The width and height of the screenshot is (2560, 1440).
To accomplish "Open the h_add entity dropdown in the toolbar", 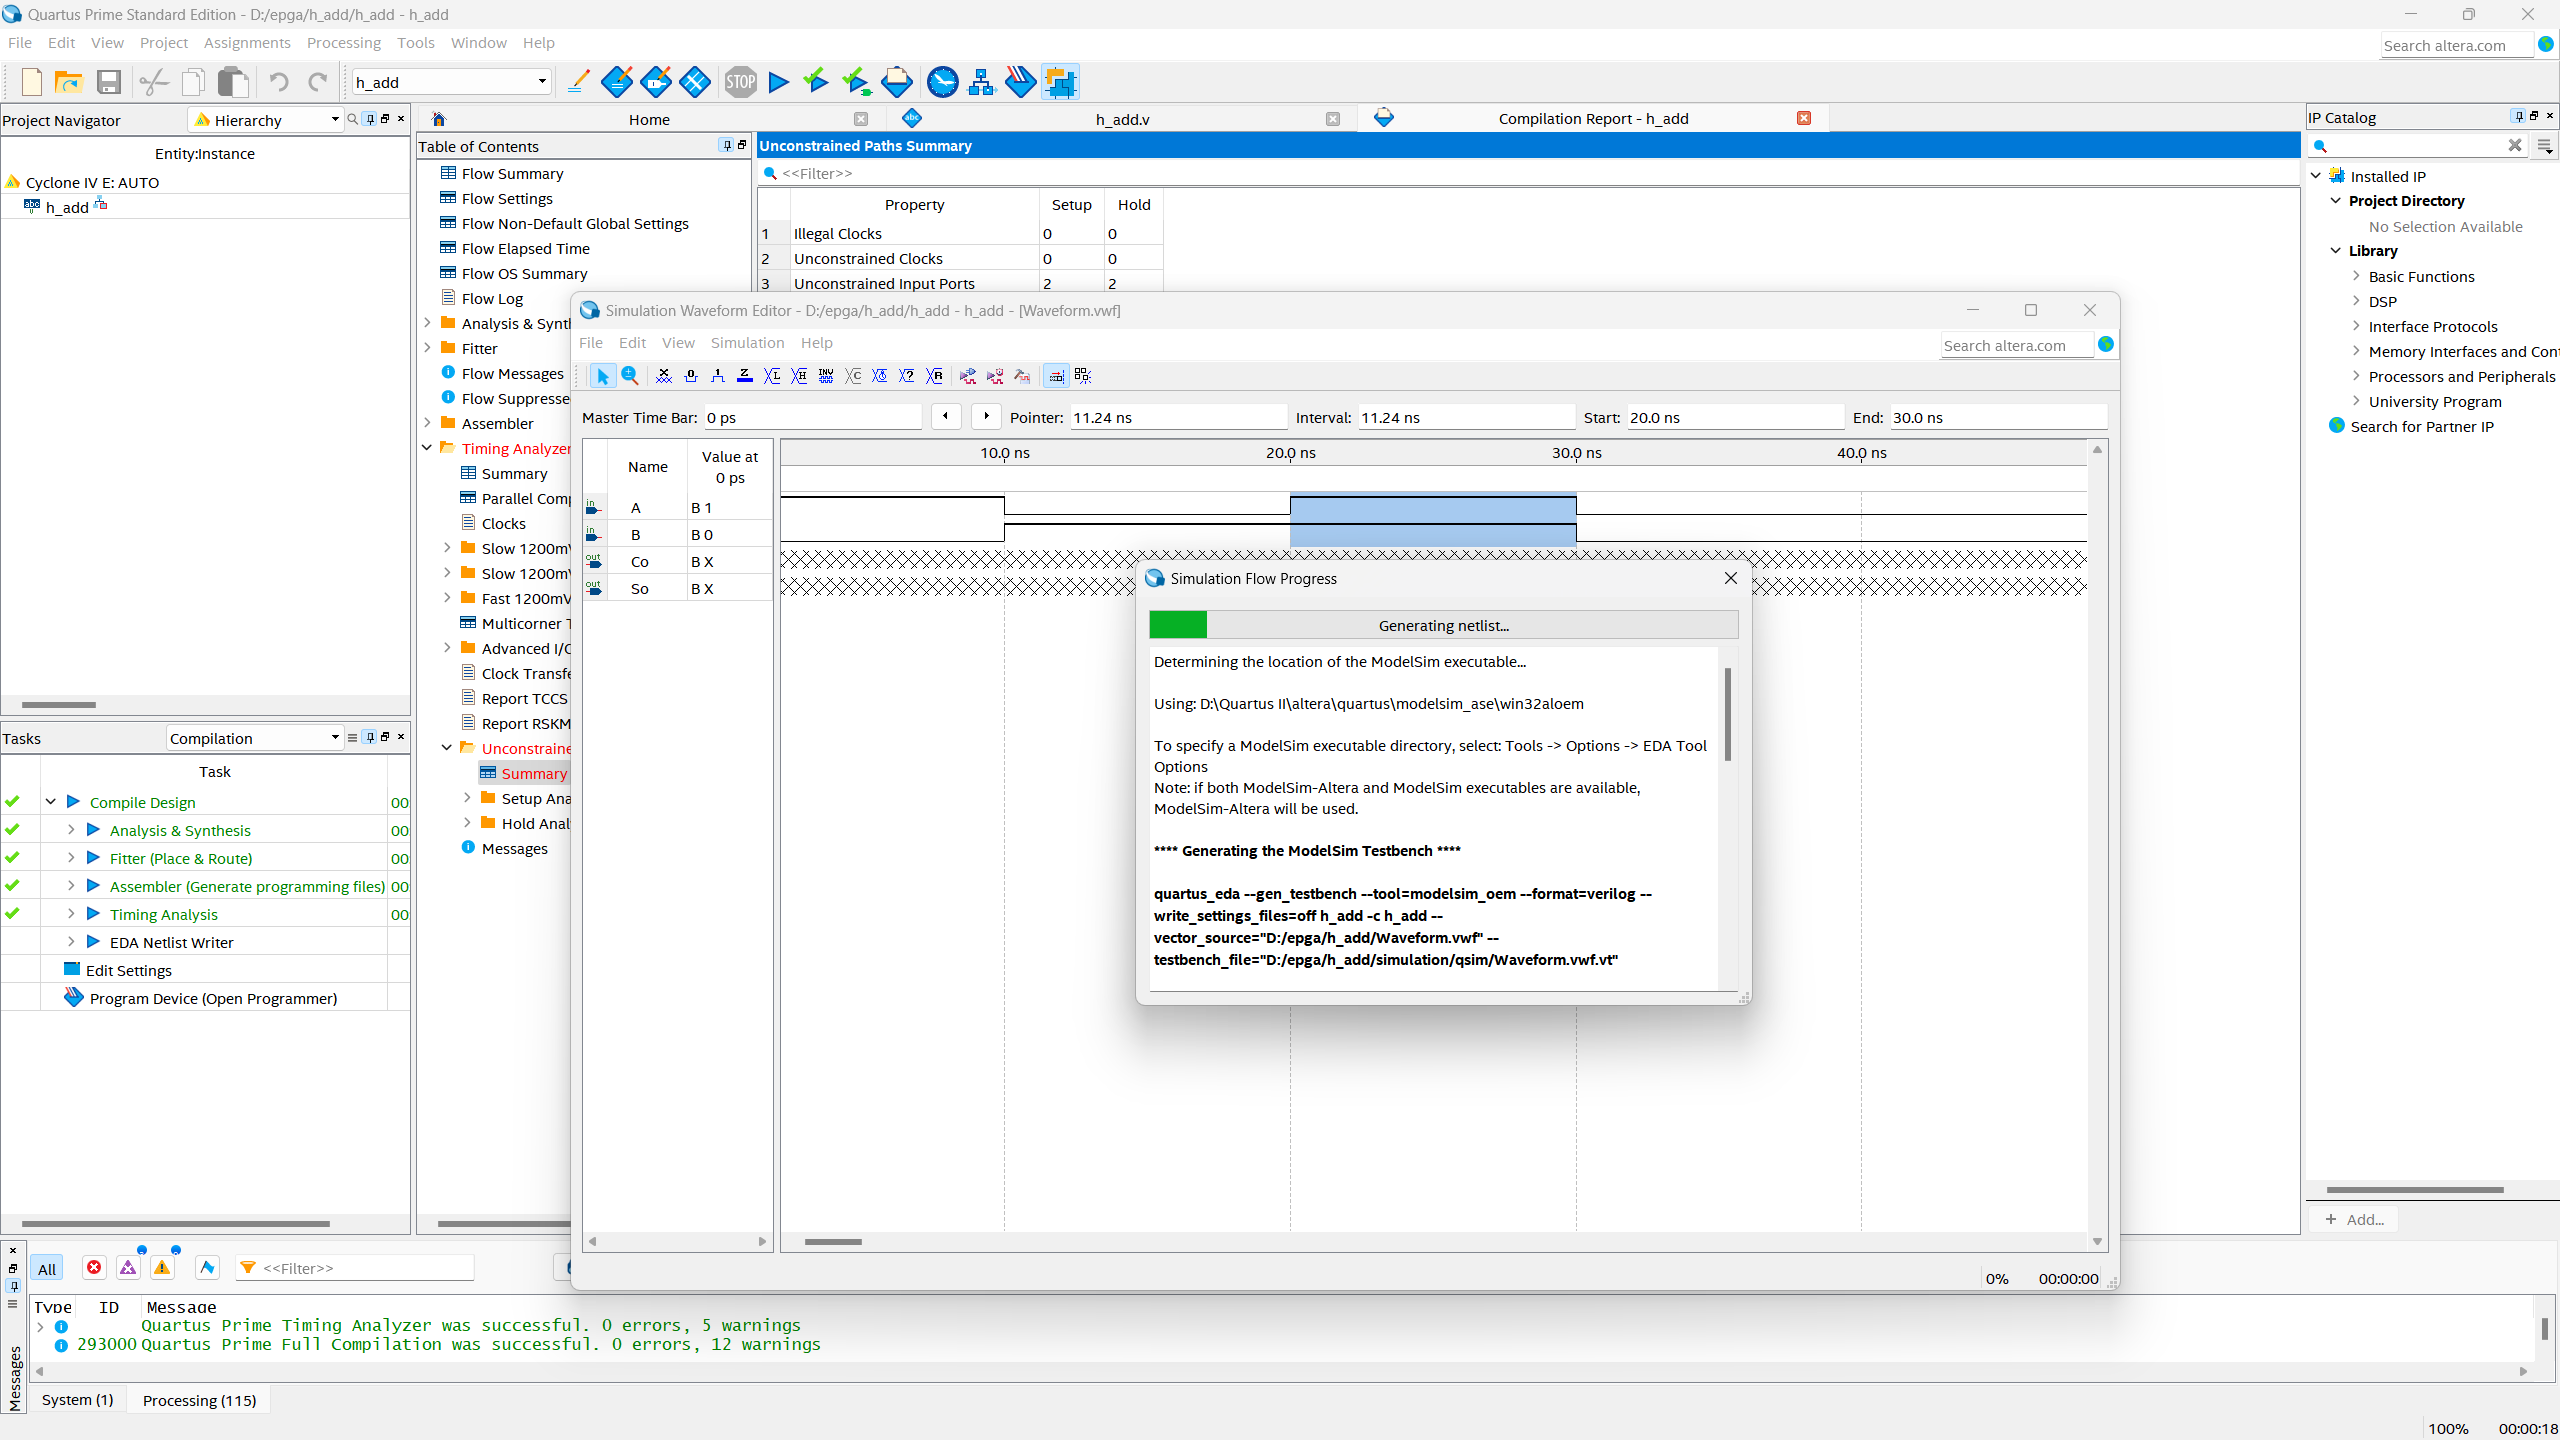I will click(x=542, y=82).
